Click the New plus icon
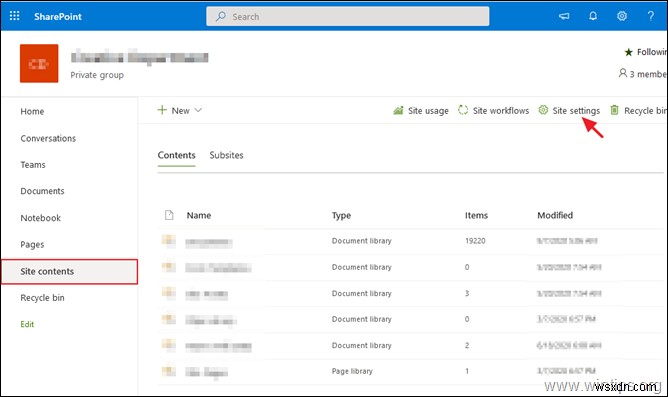This screenshot has width=668, height=397. [162, 110]
